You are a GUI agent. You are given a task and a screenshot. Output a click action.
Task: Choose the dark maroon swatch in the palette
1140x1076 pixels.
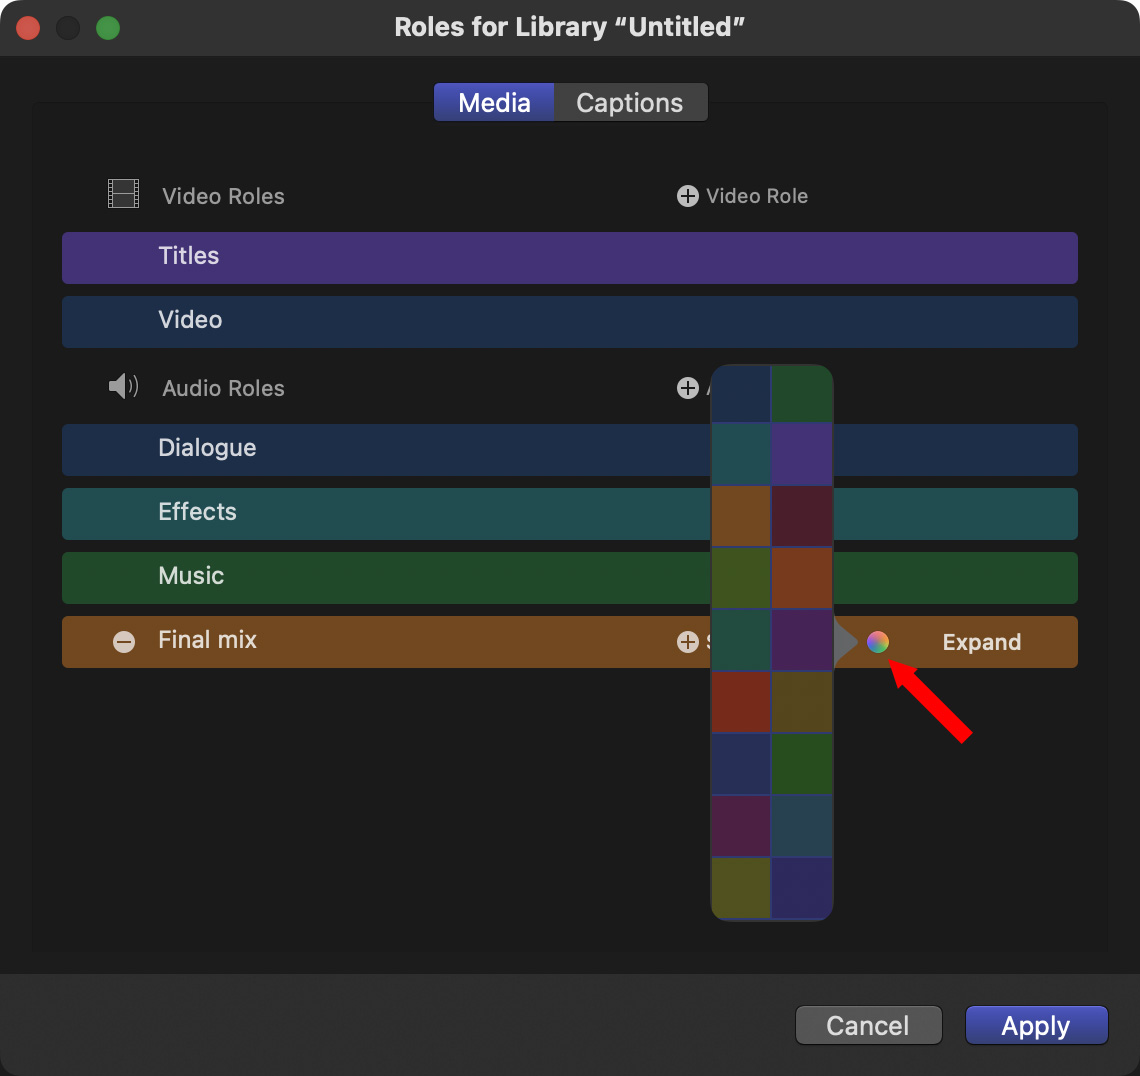point(802,516)
